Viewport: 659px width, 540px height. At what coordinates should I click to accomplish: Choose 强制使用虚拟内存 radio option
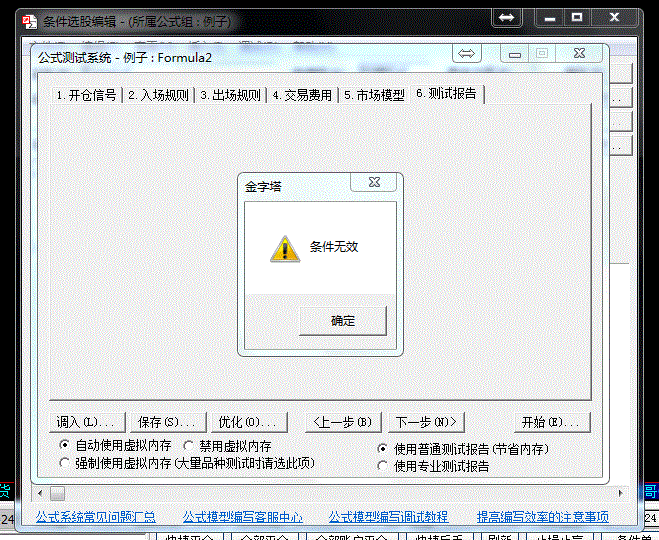coord(65,463)
